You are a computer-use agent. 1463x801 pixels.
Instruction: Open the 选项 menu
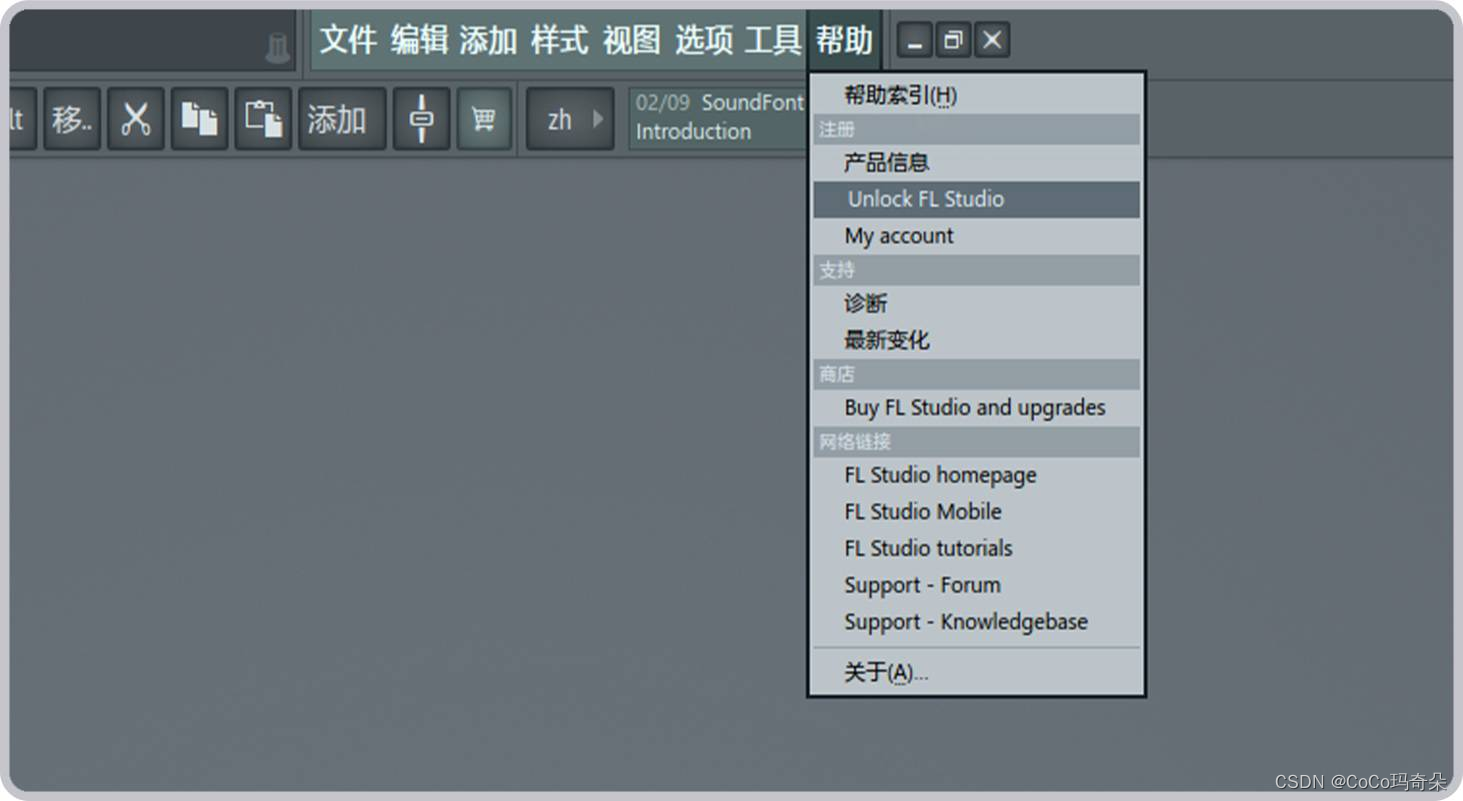point(703,40)
